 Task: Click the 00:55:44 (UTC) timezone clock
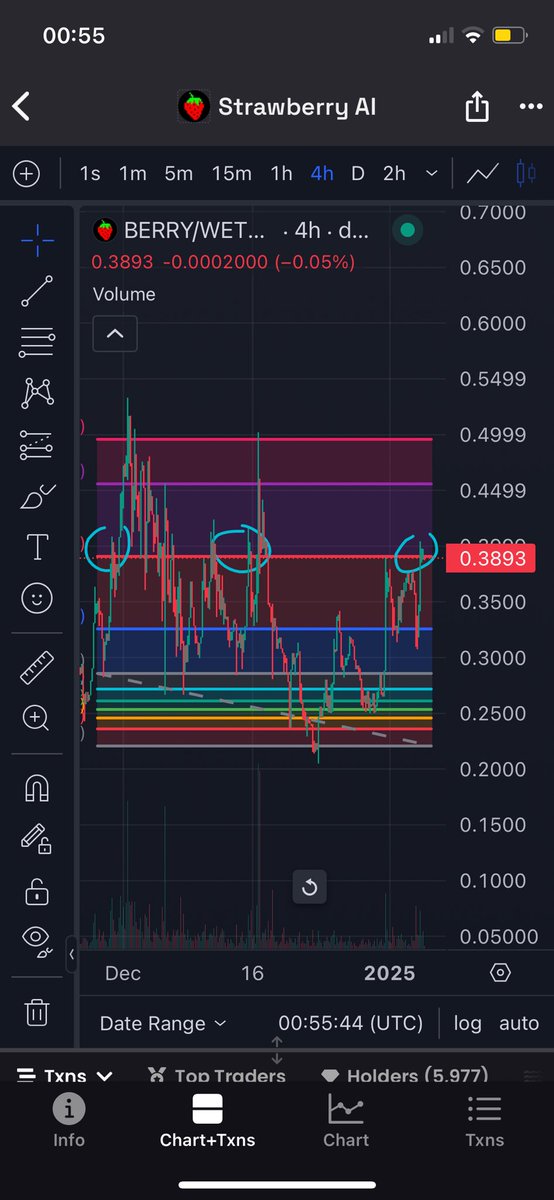pyautogui.click(x=351, y=1023)
